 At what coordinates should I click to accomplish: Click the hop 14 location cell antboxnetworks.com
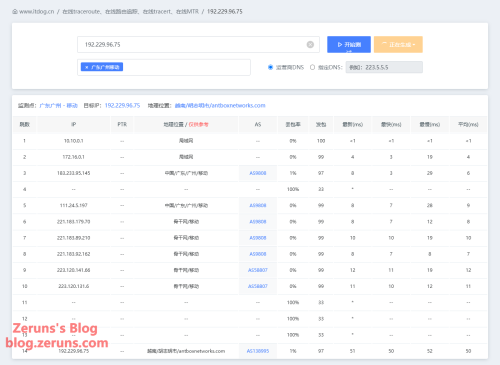click(x=186, y=351)
